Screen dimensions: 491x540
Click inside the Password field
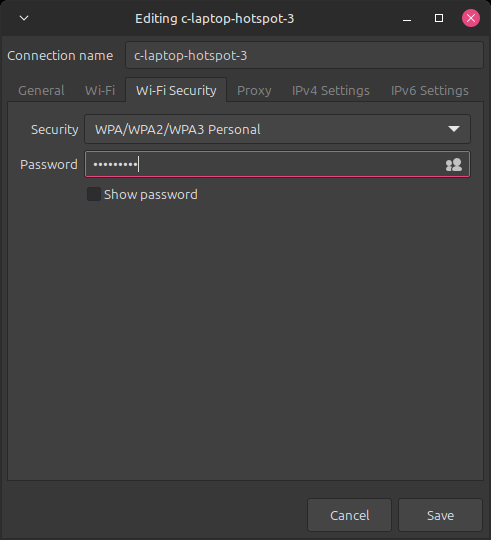click(x=277, y=164)
